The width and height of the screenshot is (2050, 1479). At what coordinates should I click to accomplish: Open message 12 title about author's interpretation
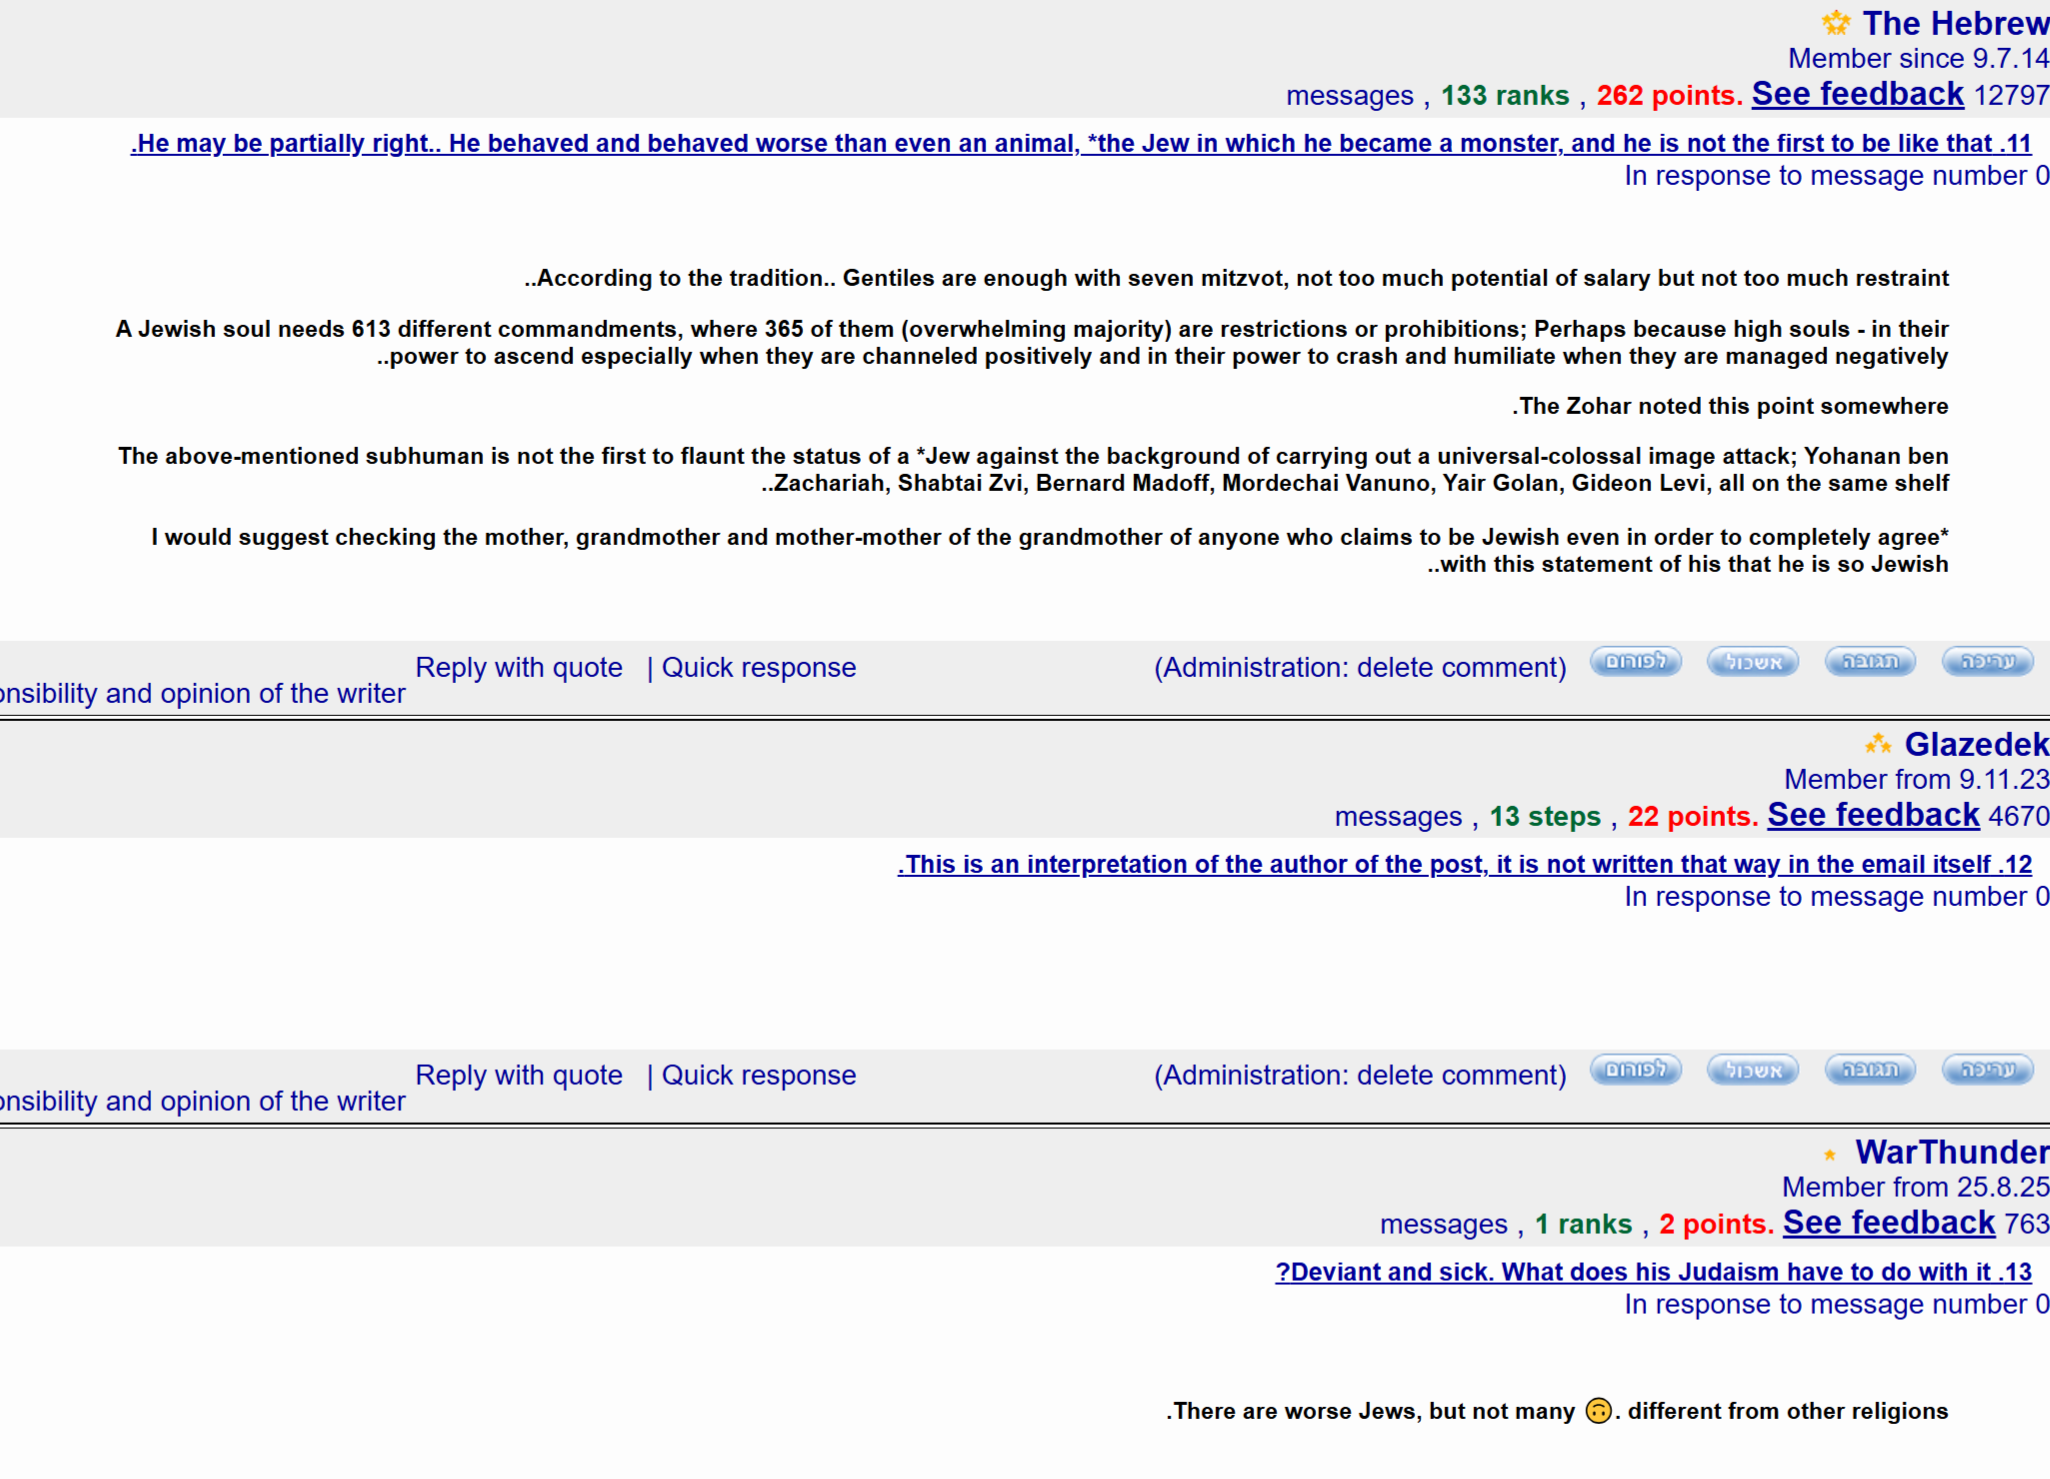point(1464,865)
